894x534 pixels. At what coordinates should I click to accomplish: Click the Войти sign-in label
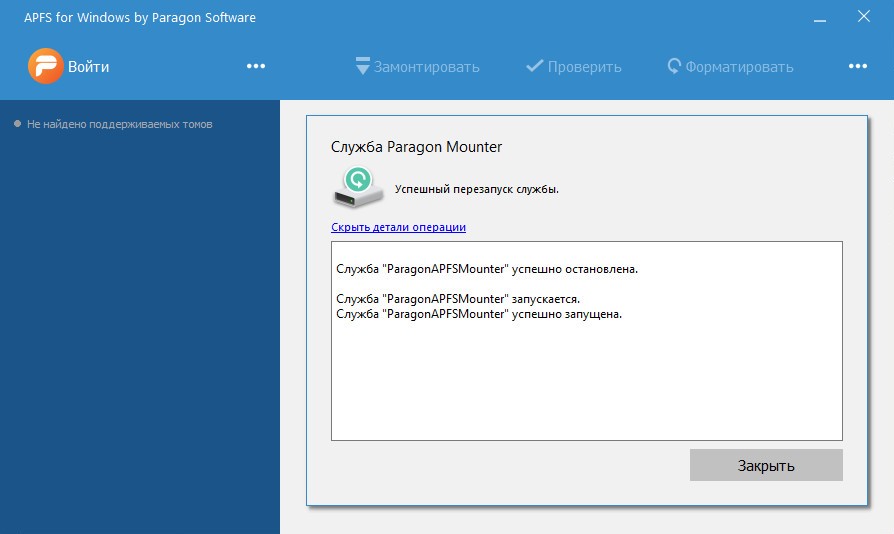[x=89, y=67]
